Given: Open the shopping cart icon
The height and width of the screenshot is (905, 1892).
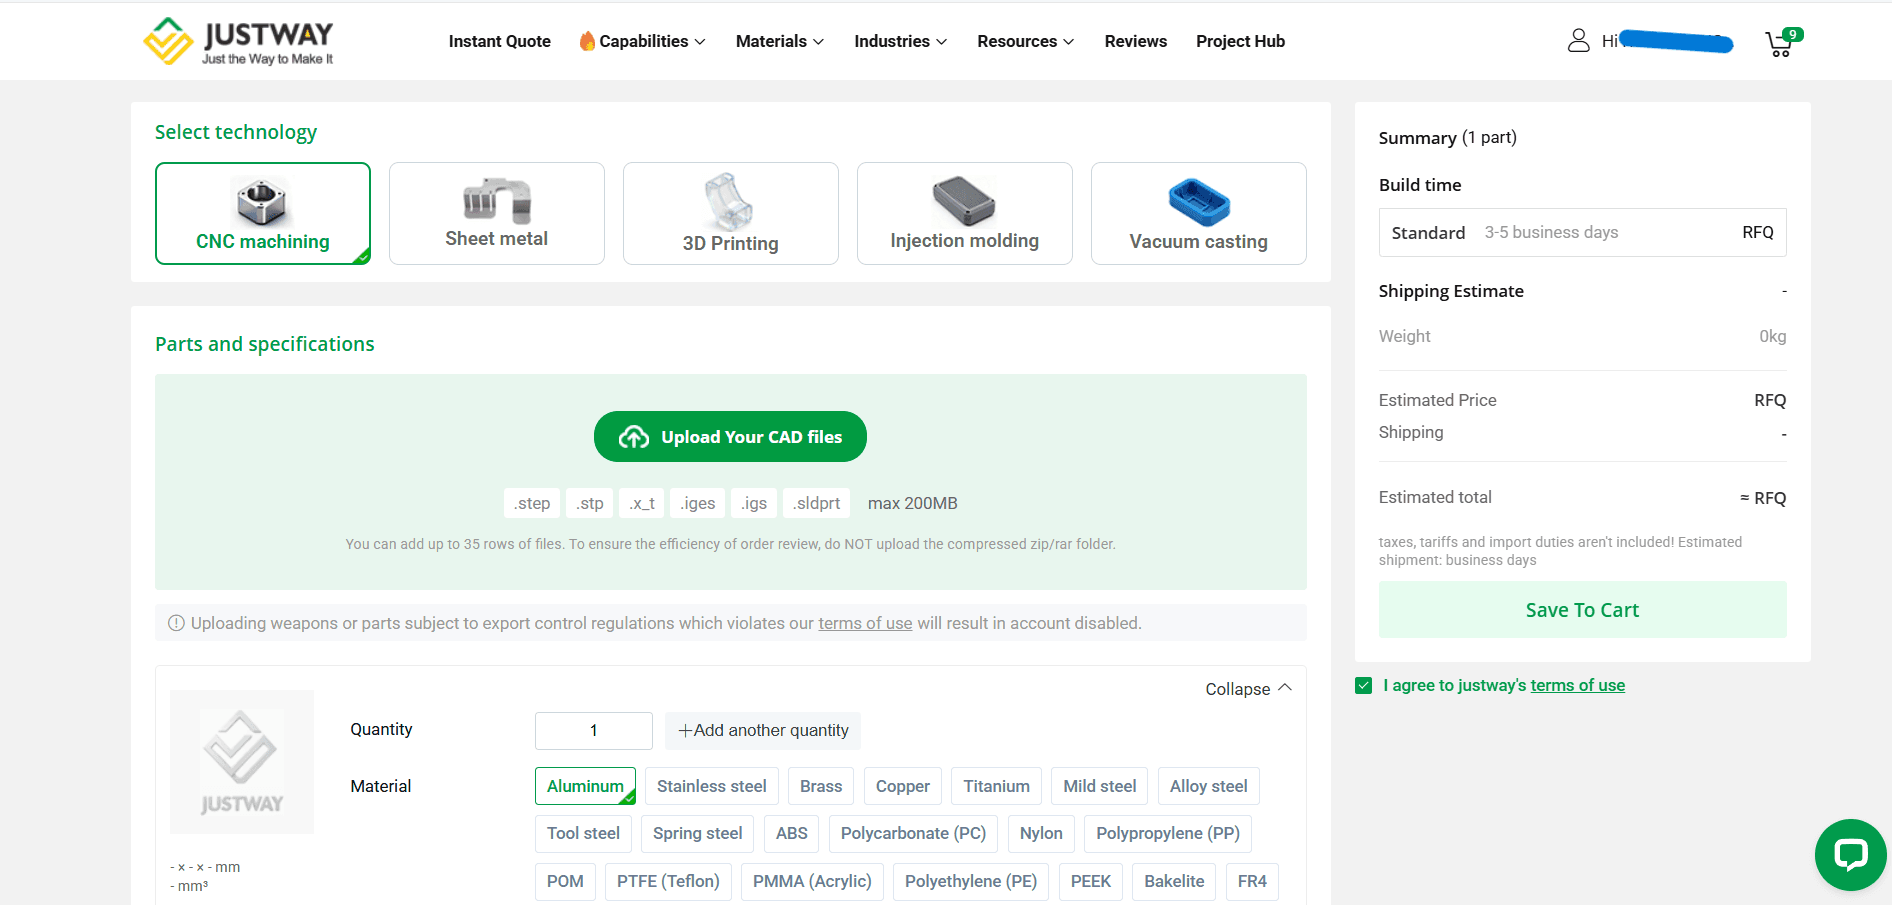Looking at the screenshot, I should point(1781,43).
